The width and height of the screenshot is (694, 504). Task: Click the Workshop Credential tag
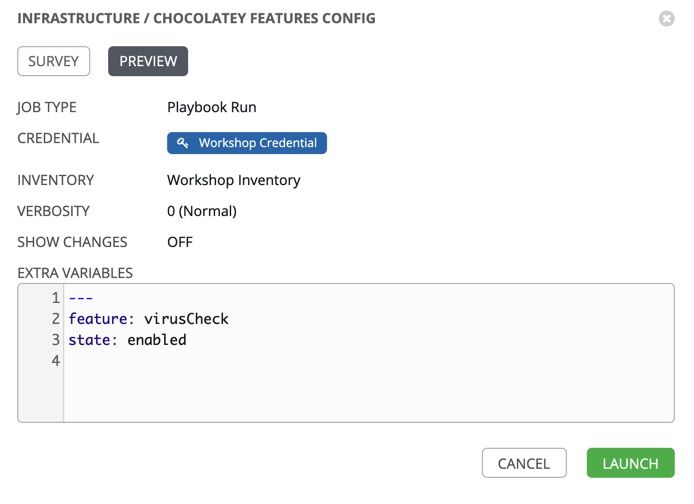click(x=247, y=143)
